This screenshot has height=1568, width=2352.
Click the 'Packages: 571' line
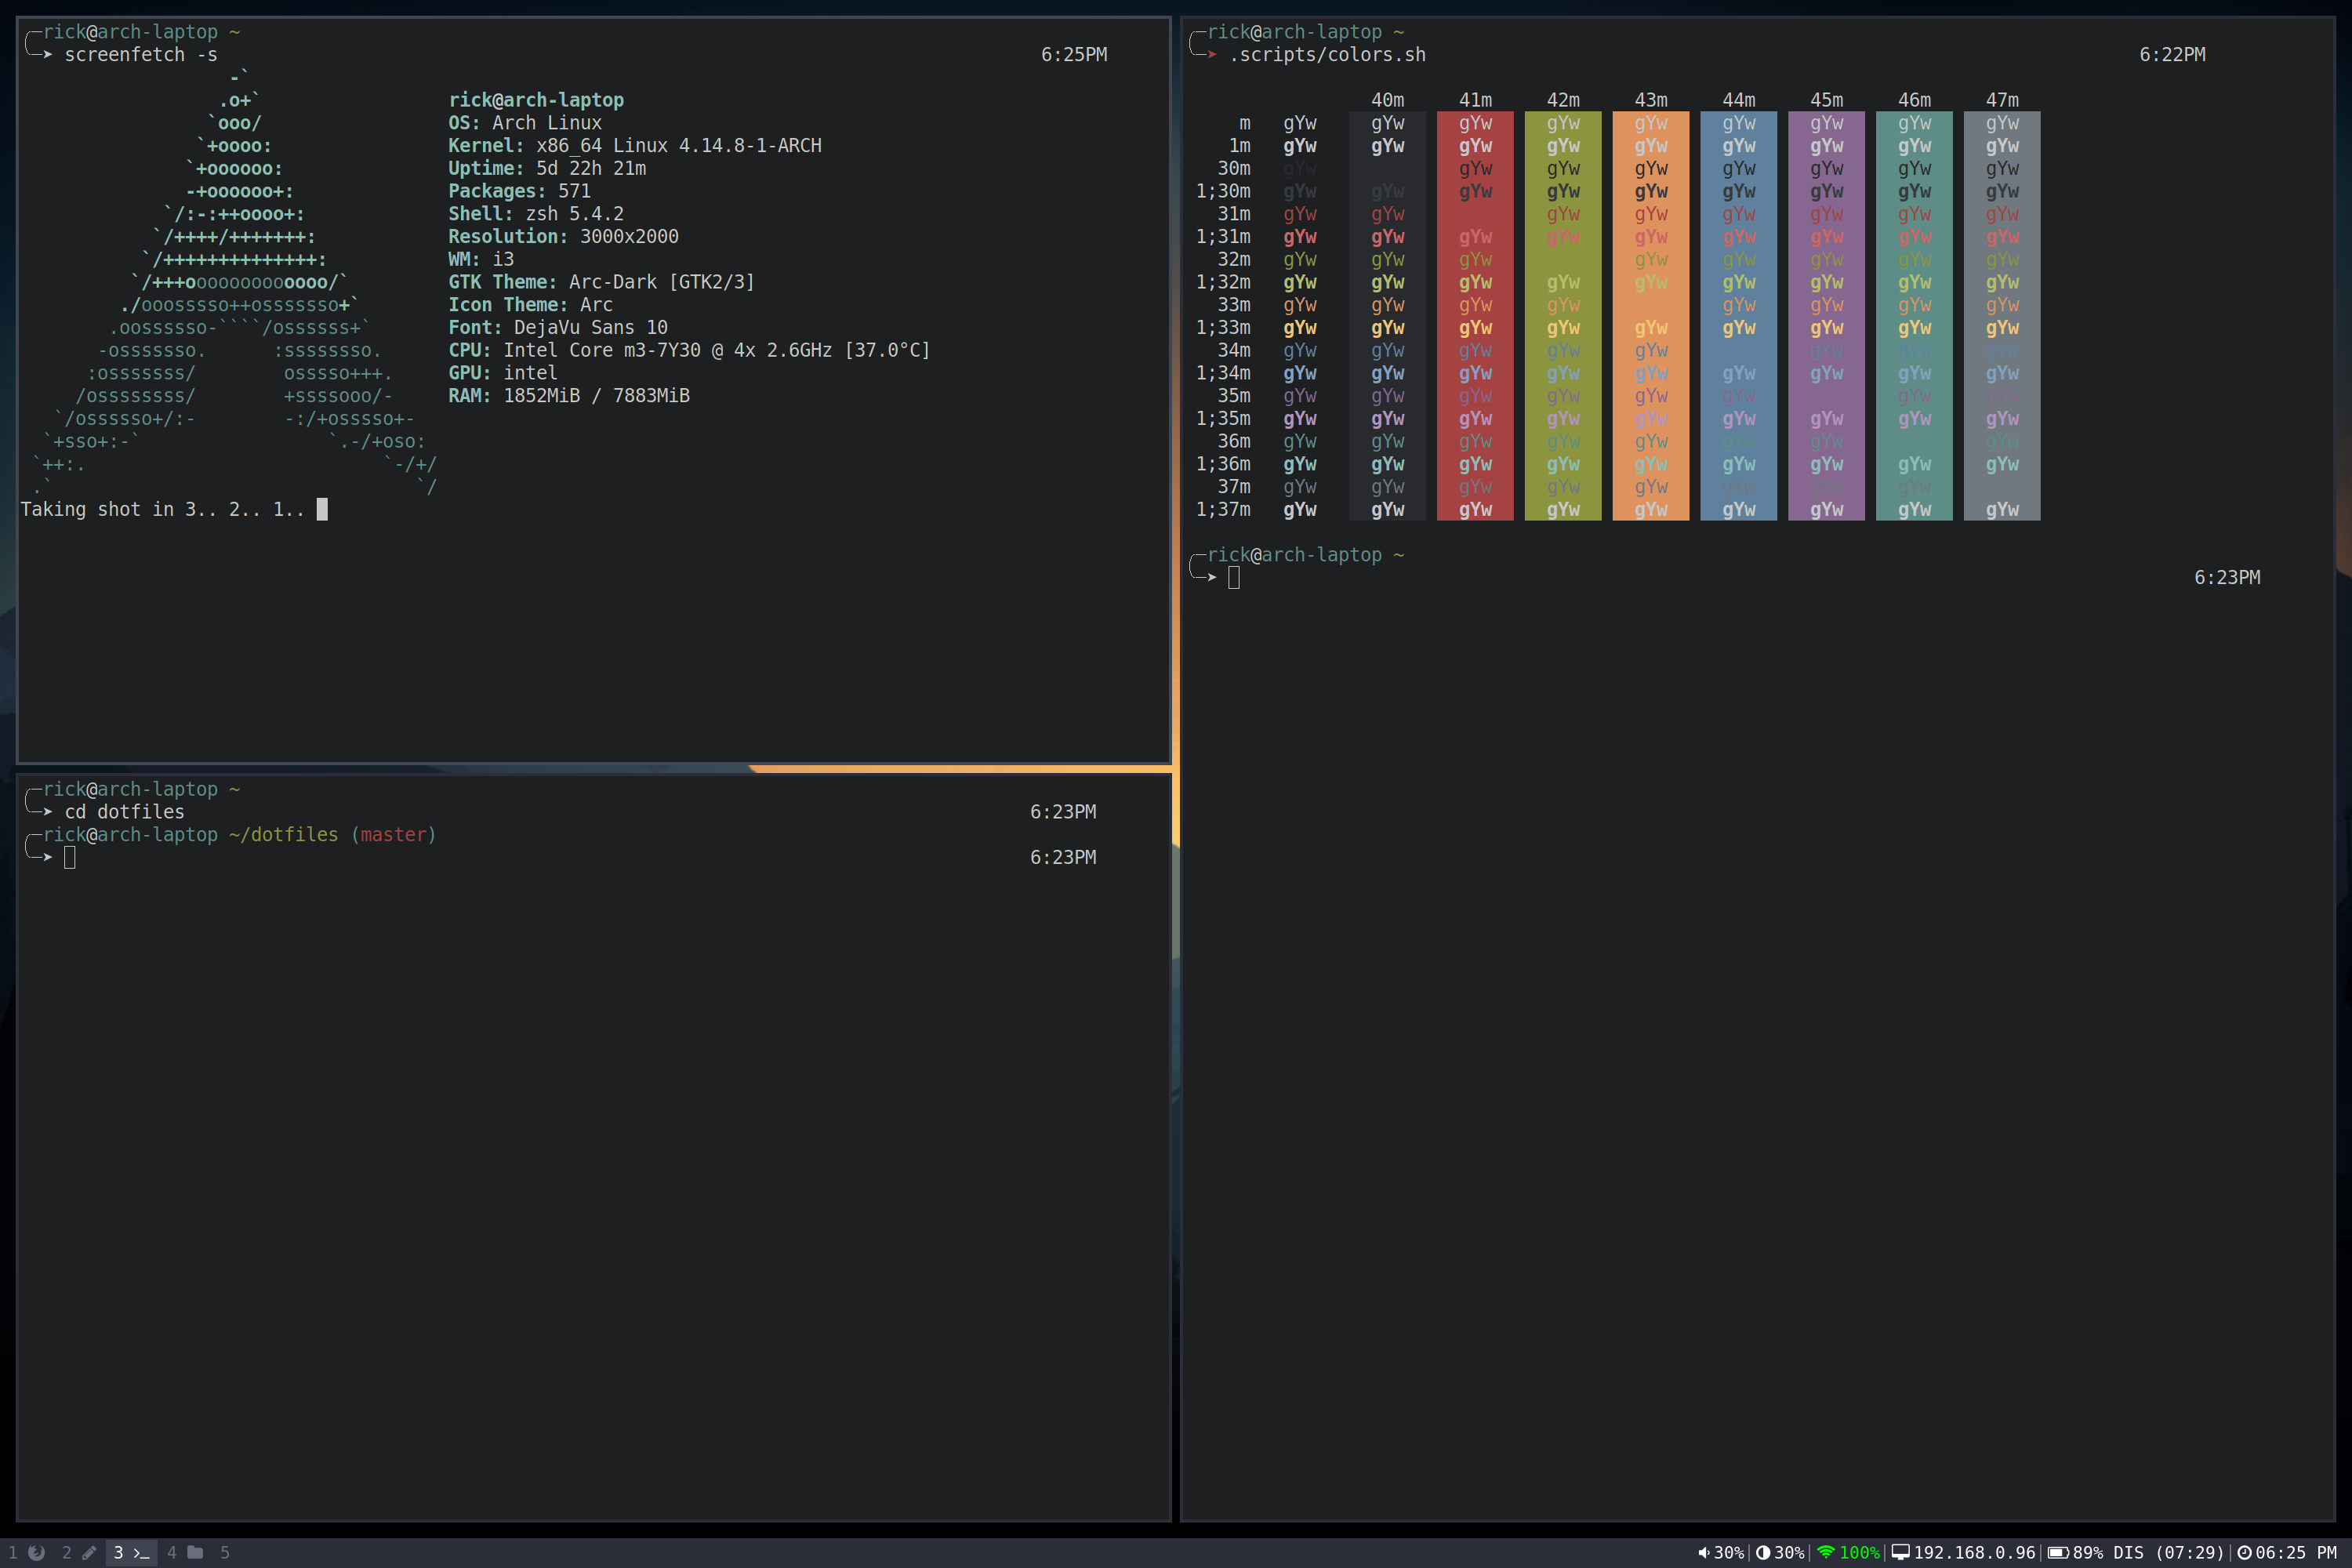519,191
